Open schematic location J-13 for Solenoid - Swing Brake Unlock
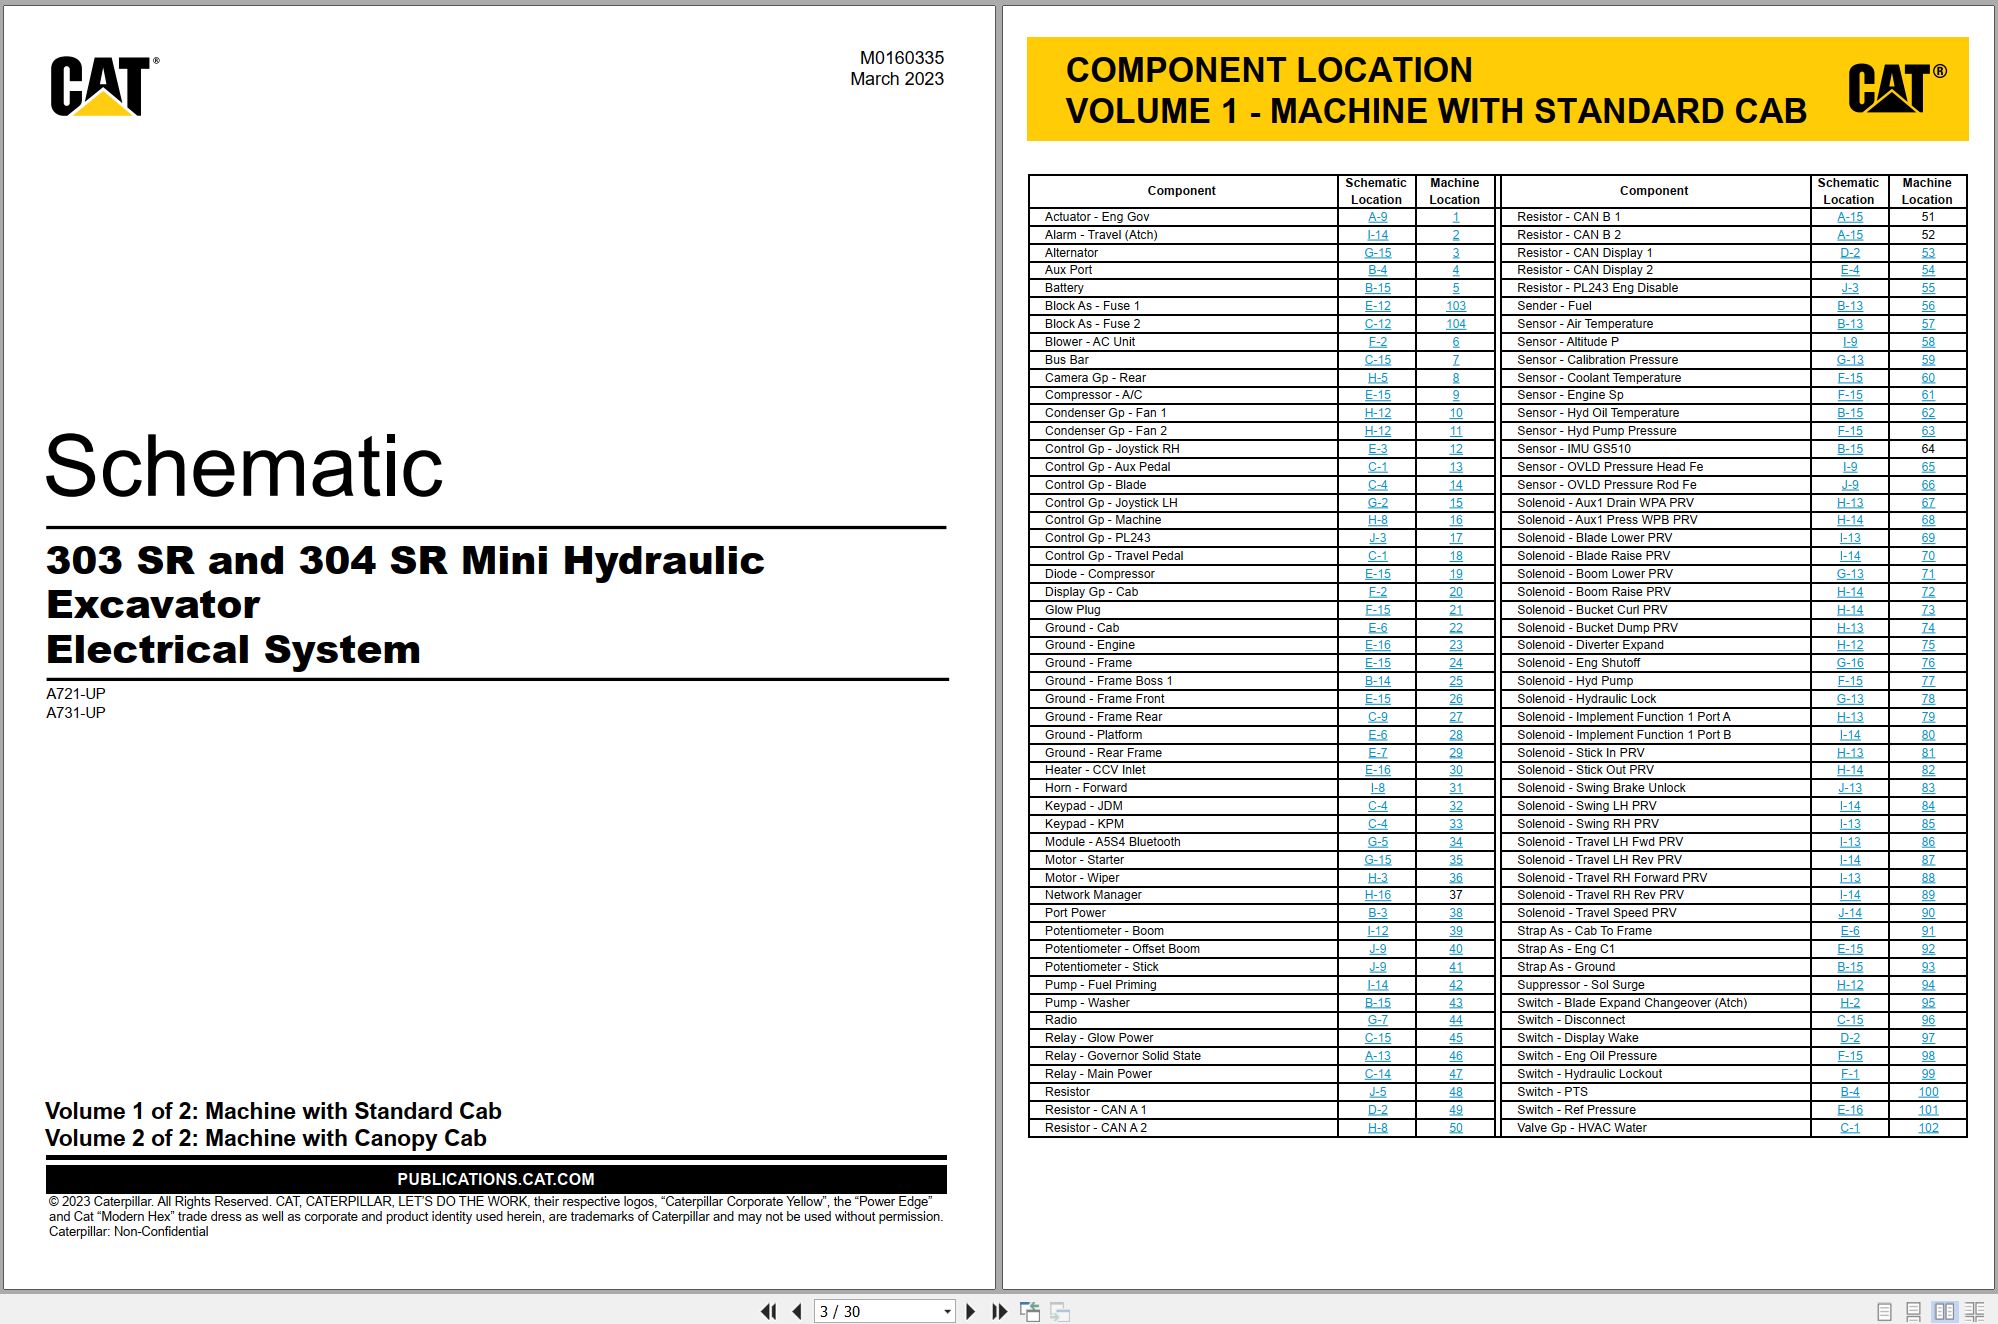The height and width of the screenshot is (1324, 1998). click(x=1850, y=788)
